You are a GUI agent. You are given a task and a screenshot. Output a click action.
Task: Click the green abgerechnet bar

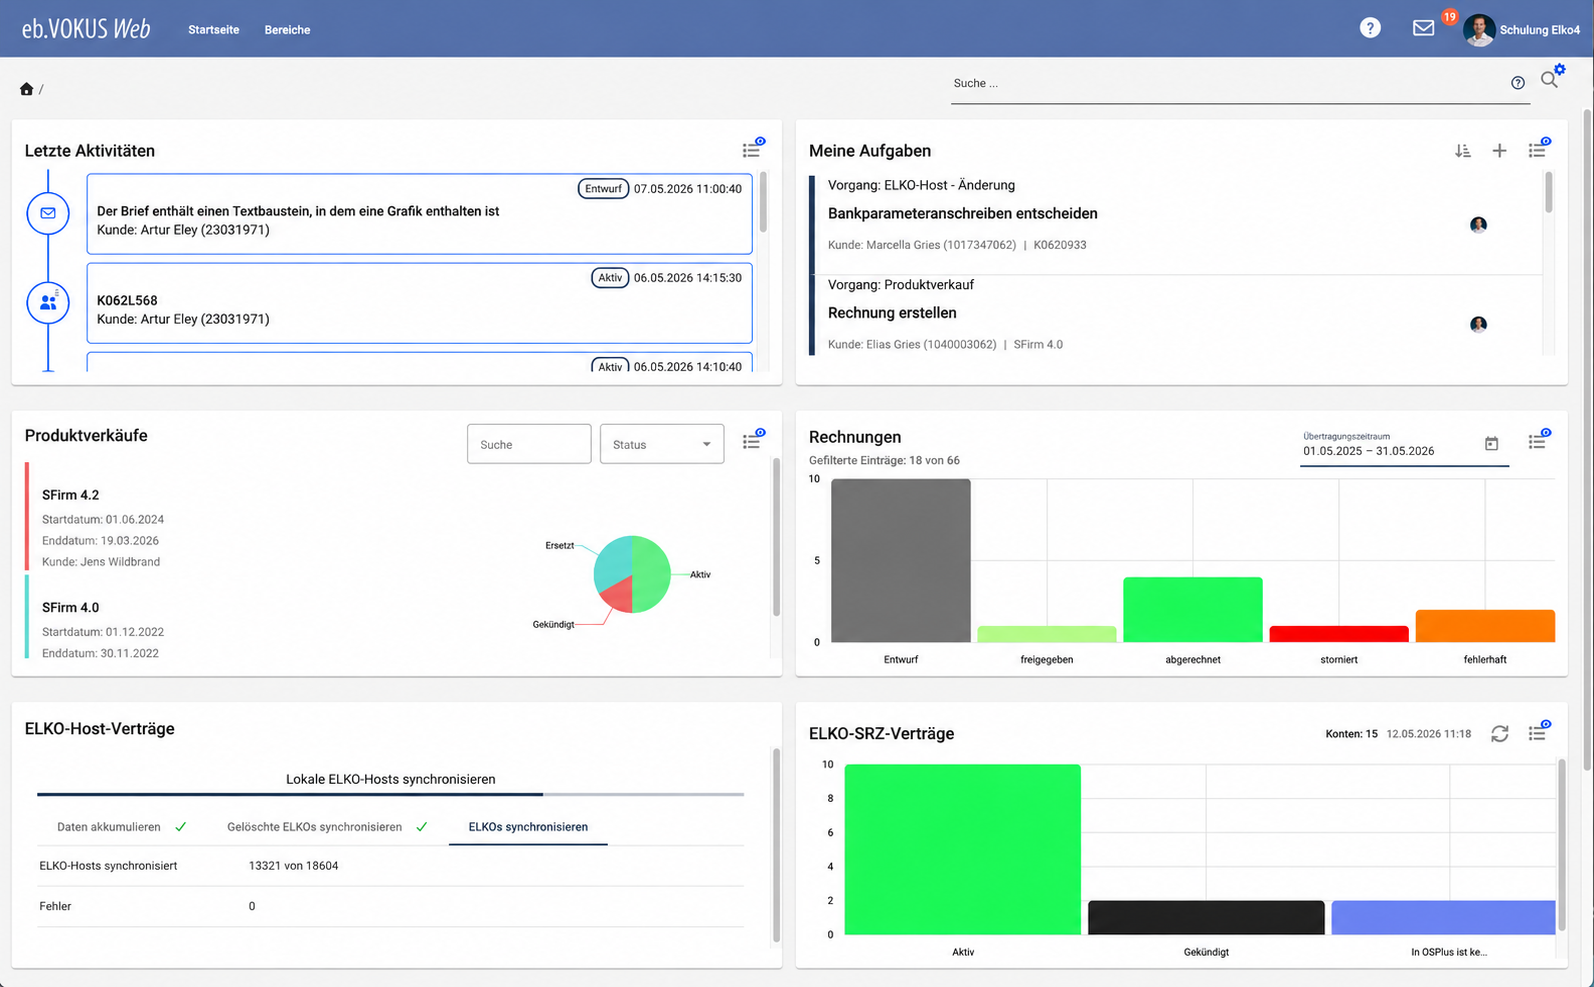pos(1192,610)
